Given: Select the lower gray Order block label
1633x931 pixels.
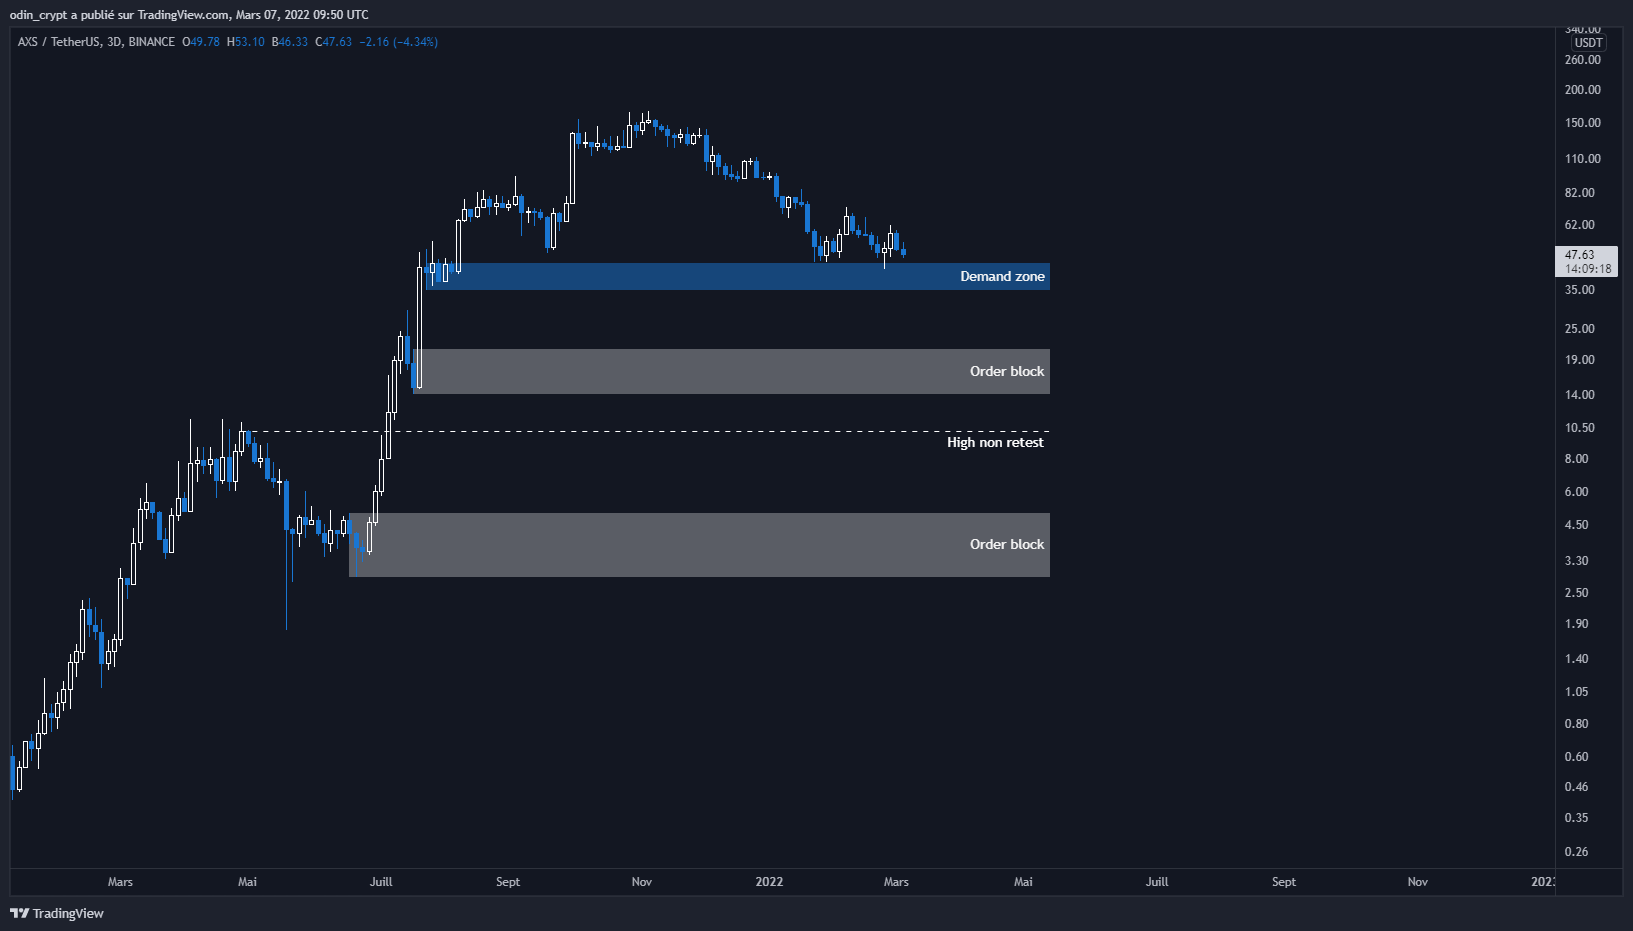Looking at the screenshot, I should [x=1006, y=544].
